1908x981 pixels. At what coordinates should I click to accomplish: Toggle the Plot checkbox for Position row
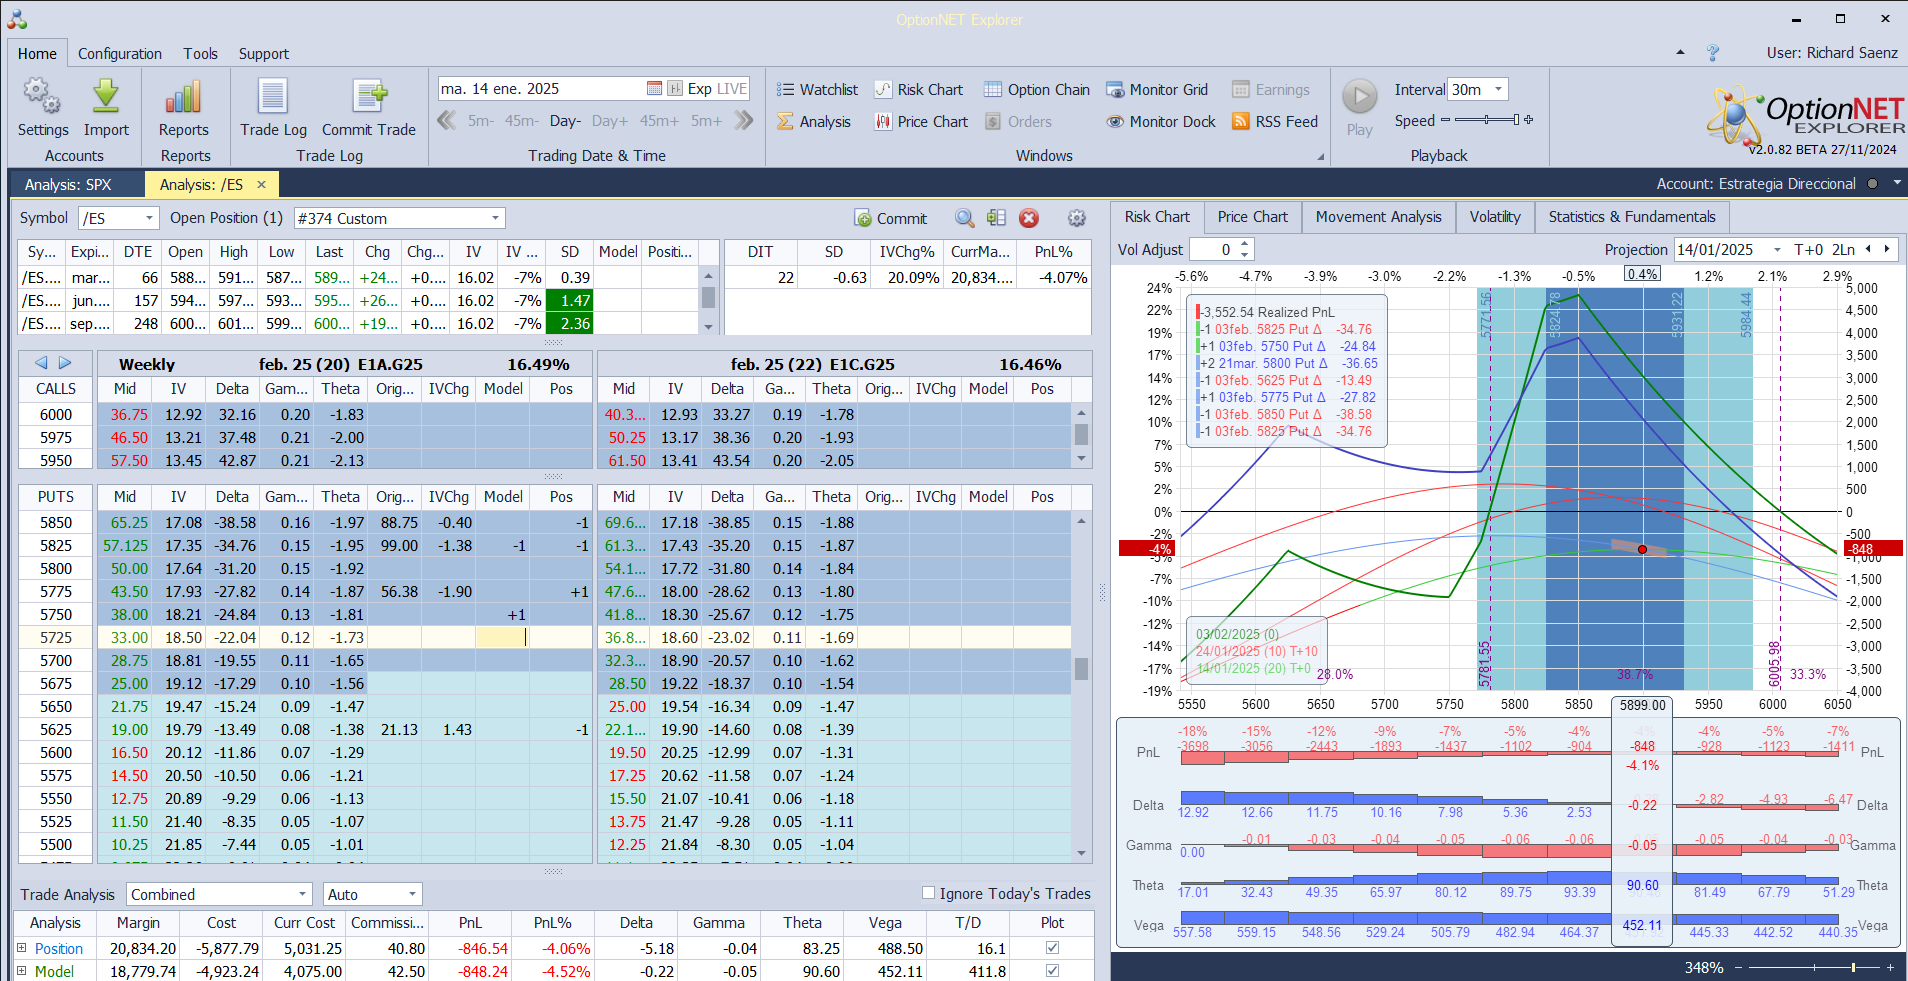point(1052,947)
